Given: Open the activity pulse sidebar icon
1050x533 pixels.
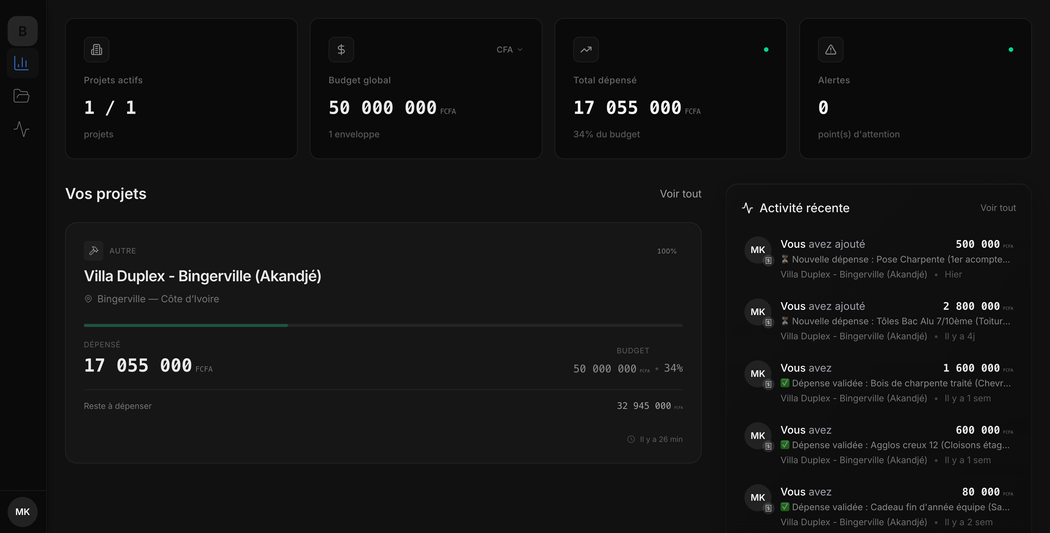Looking at the screenshot, I should coord(21,129).
